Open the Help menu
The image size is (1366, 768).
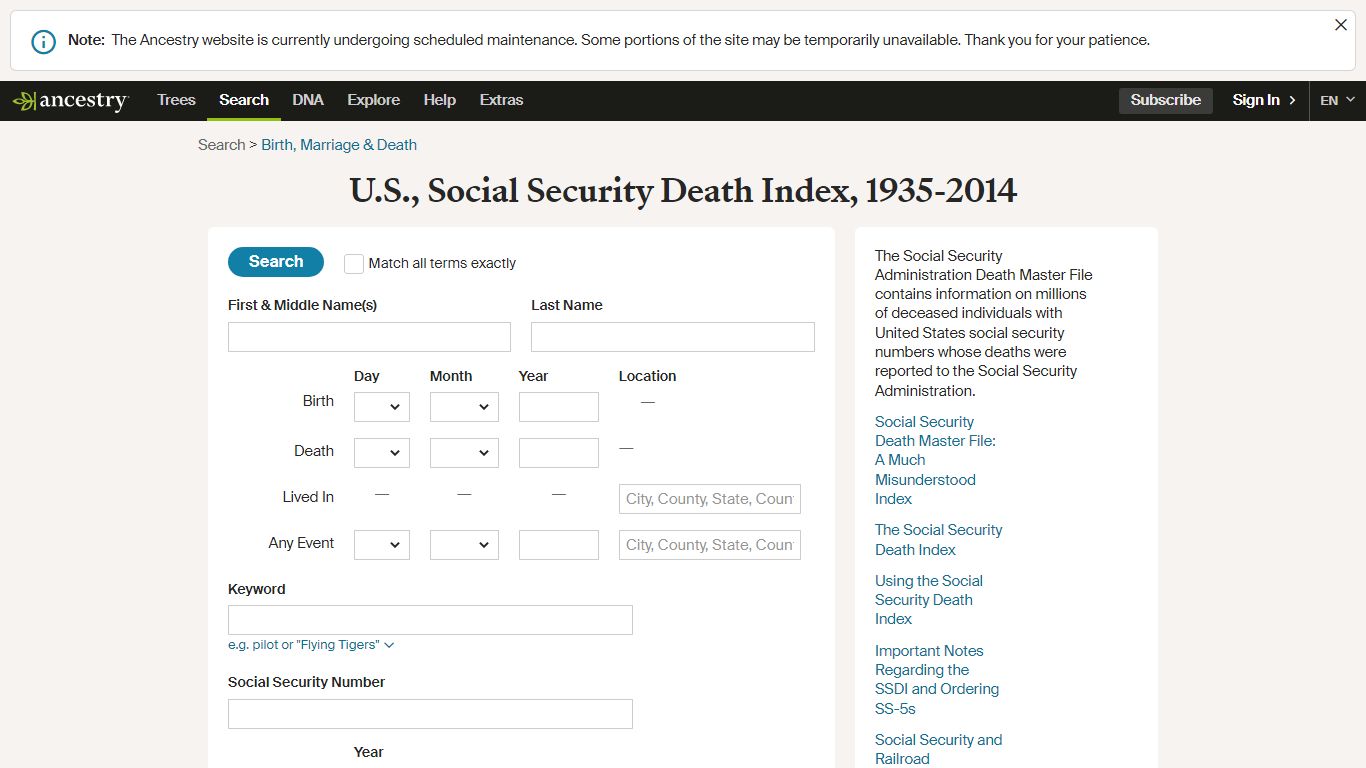[x=439, y=100]
